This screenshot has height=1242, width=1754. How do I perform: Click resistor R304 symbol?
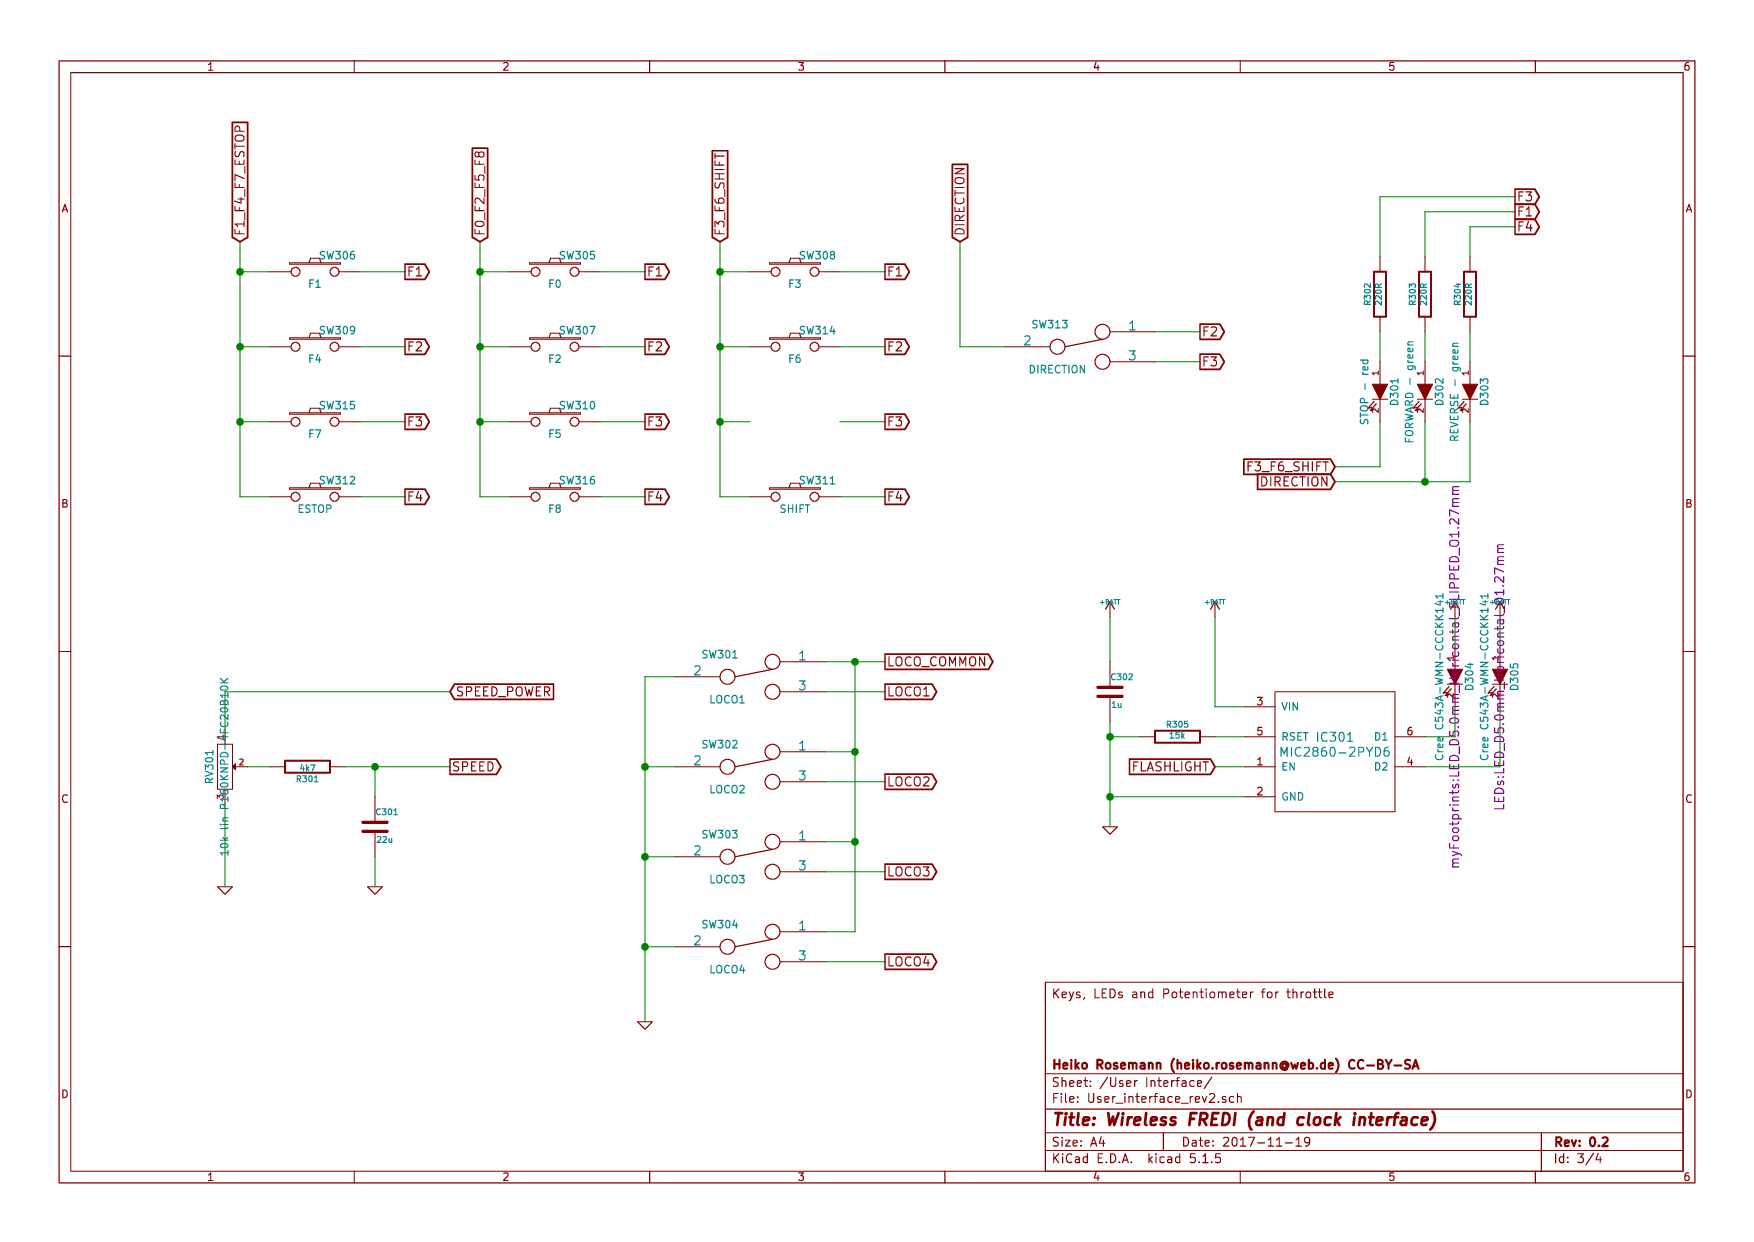click(x=1470, y=294)
